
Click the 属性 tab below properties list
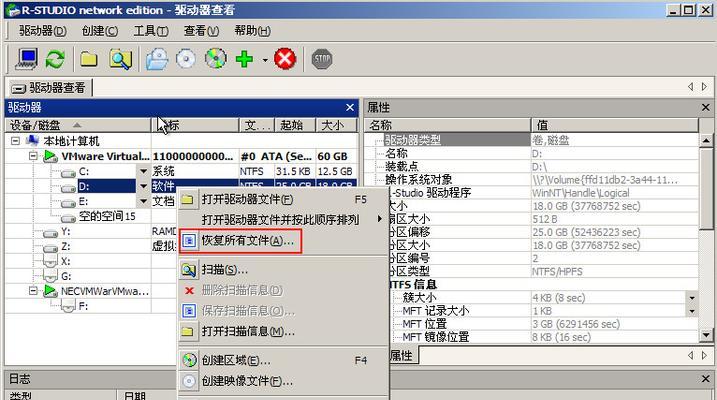pos(401,355)
